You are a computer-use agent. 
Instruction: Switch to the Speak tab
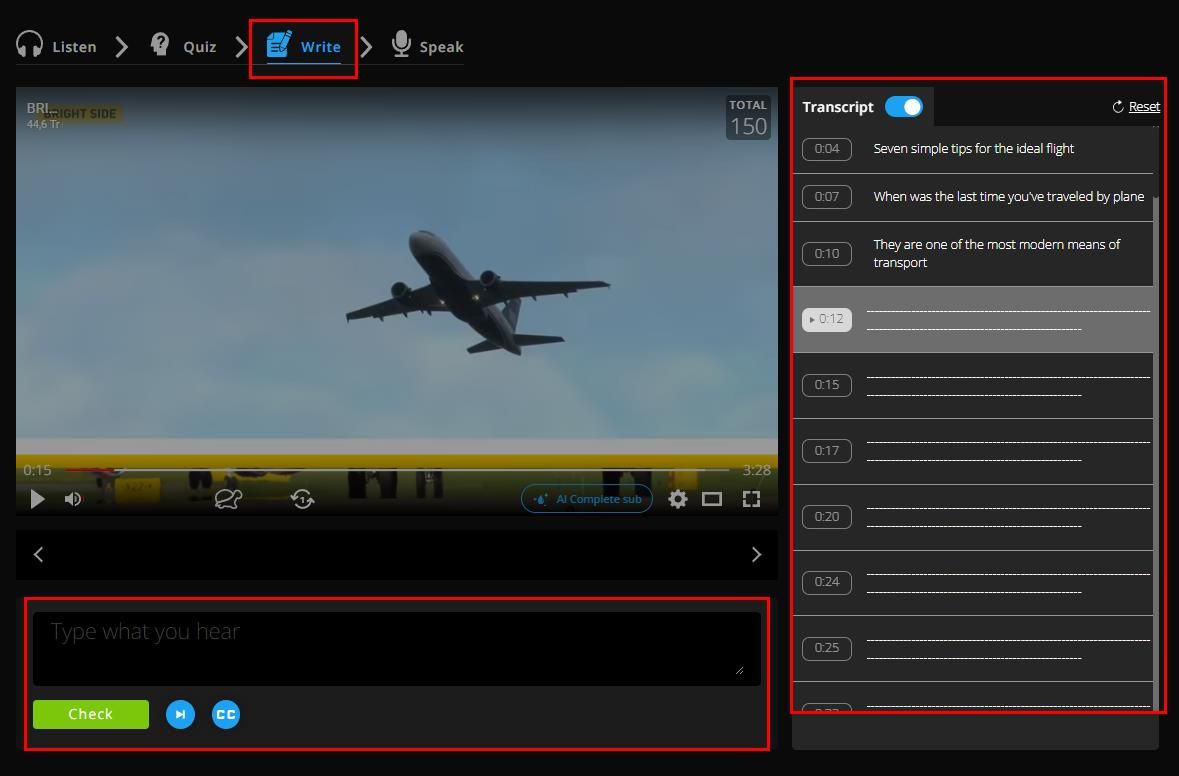(427, 46)
